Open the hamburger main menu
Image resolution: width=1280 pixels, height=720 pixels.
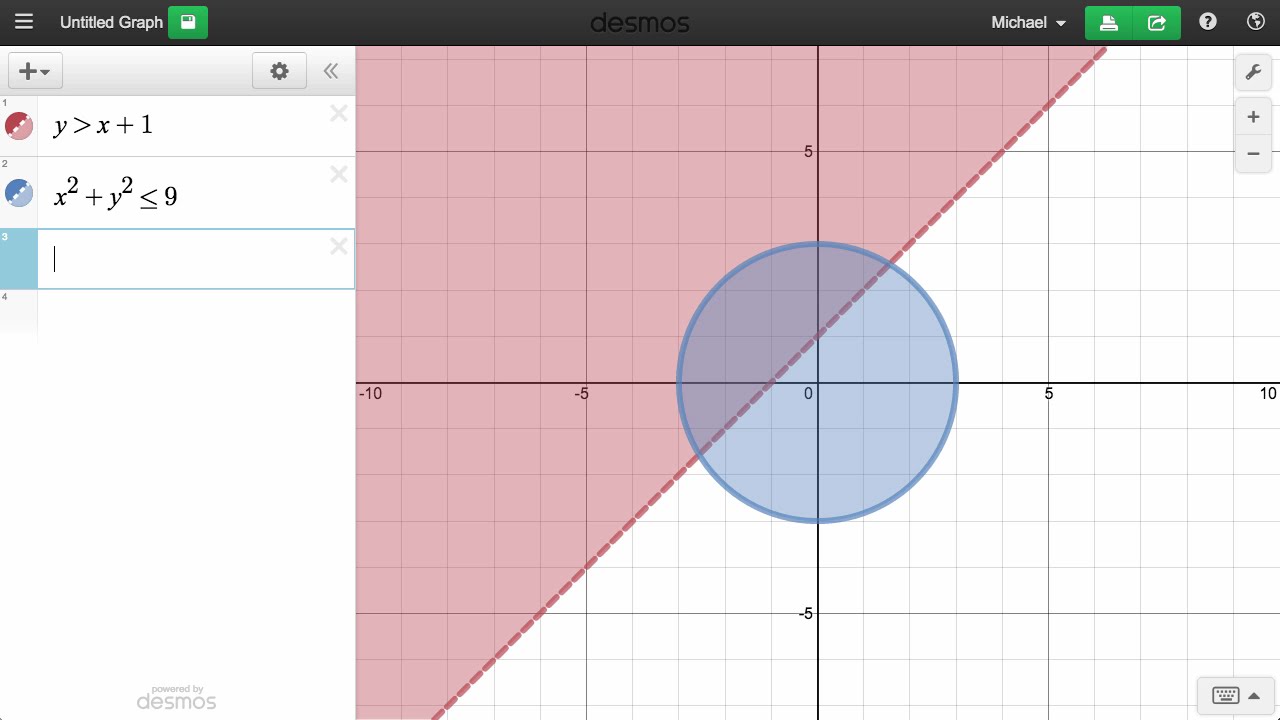[24, 22]
